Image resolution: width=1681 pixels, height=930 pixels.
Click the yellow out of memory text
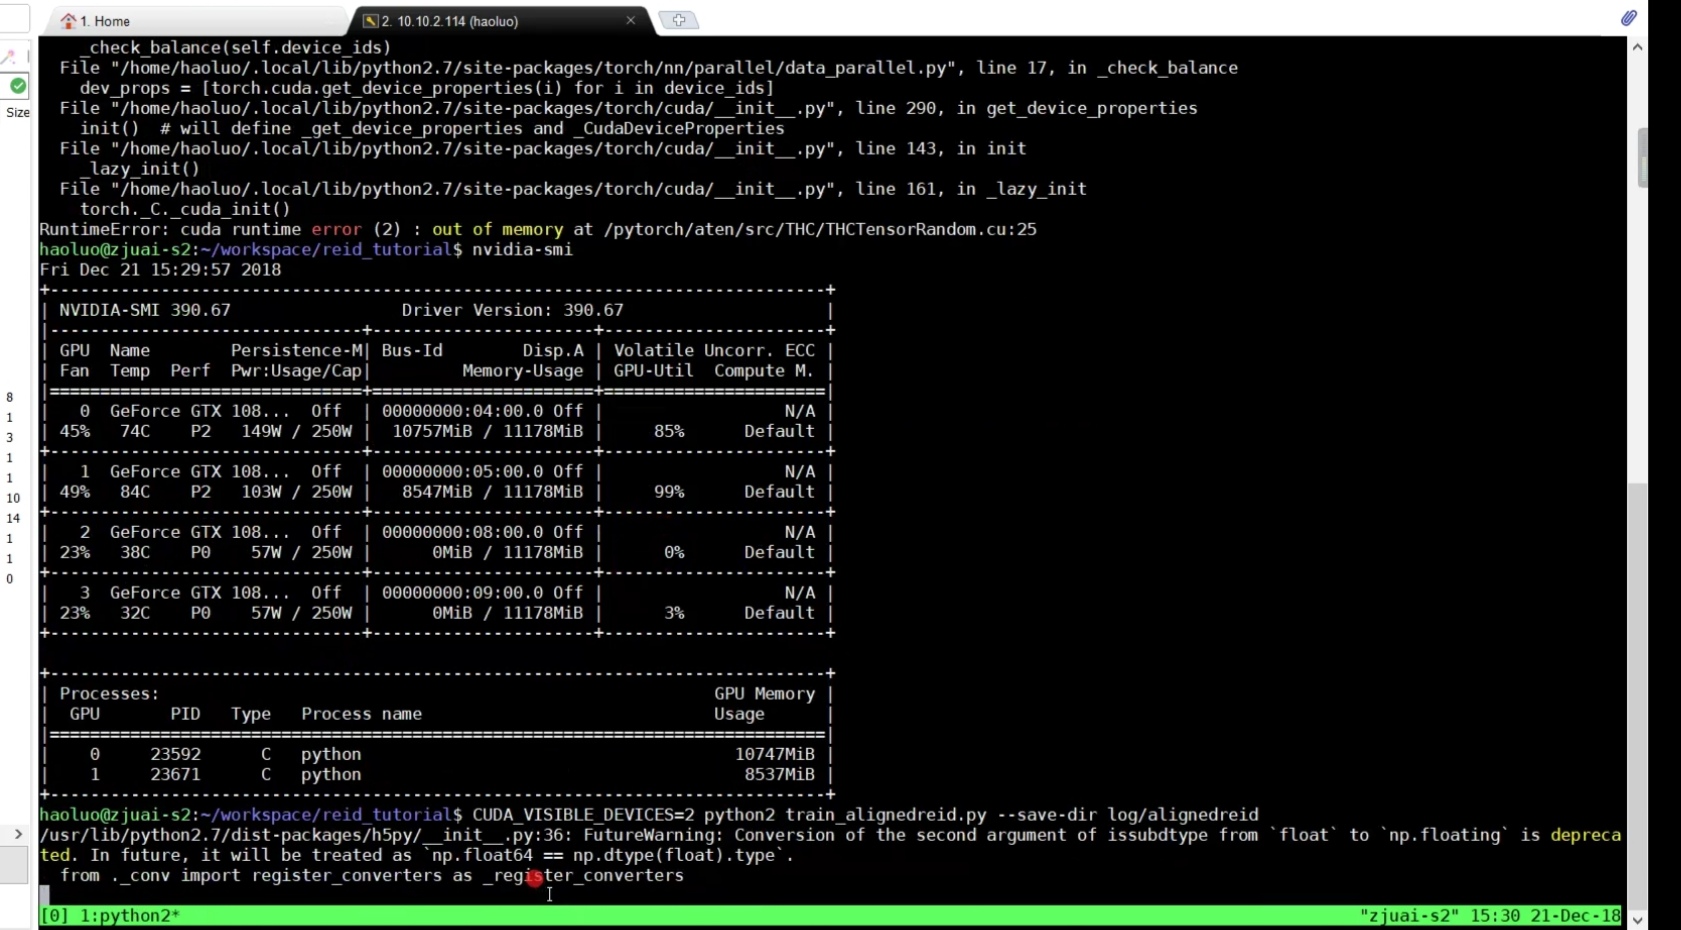click(497, 229)
